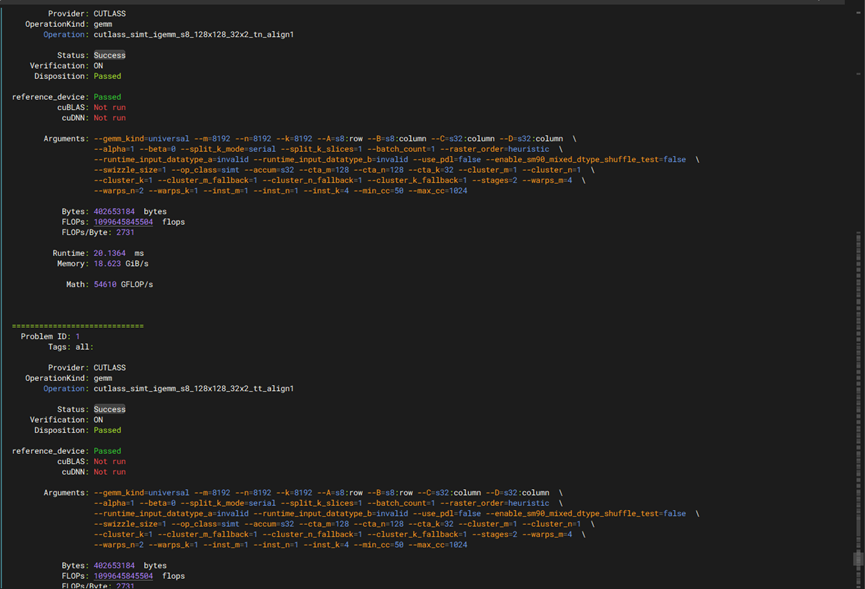
Task: Click the 'Memory:' label
Action: pyautogui.click(x=73, y=264)
